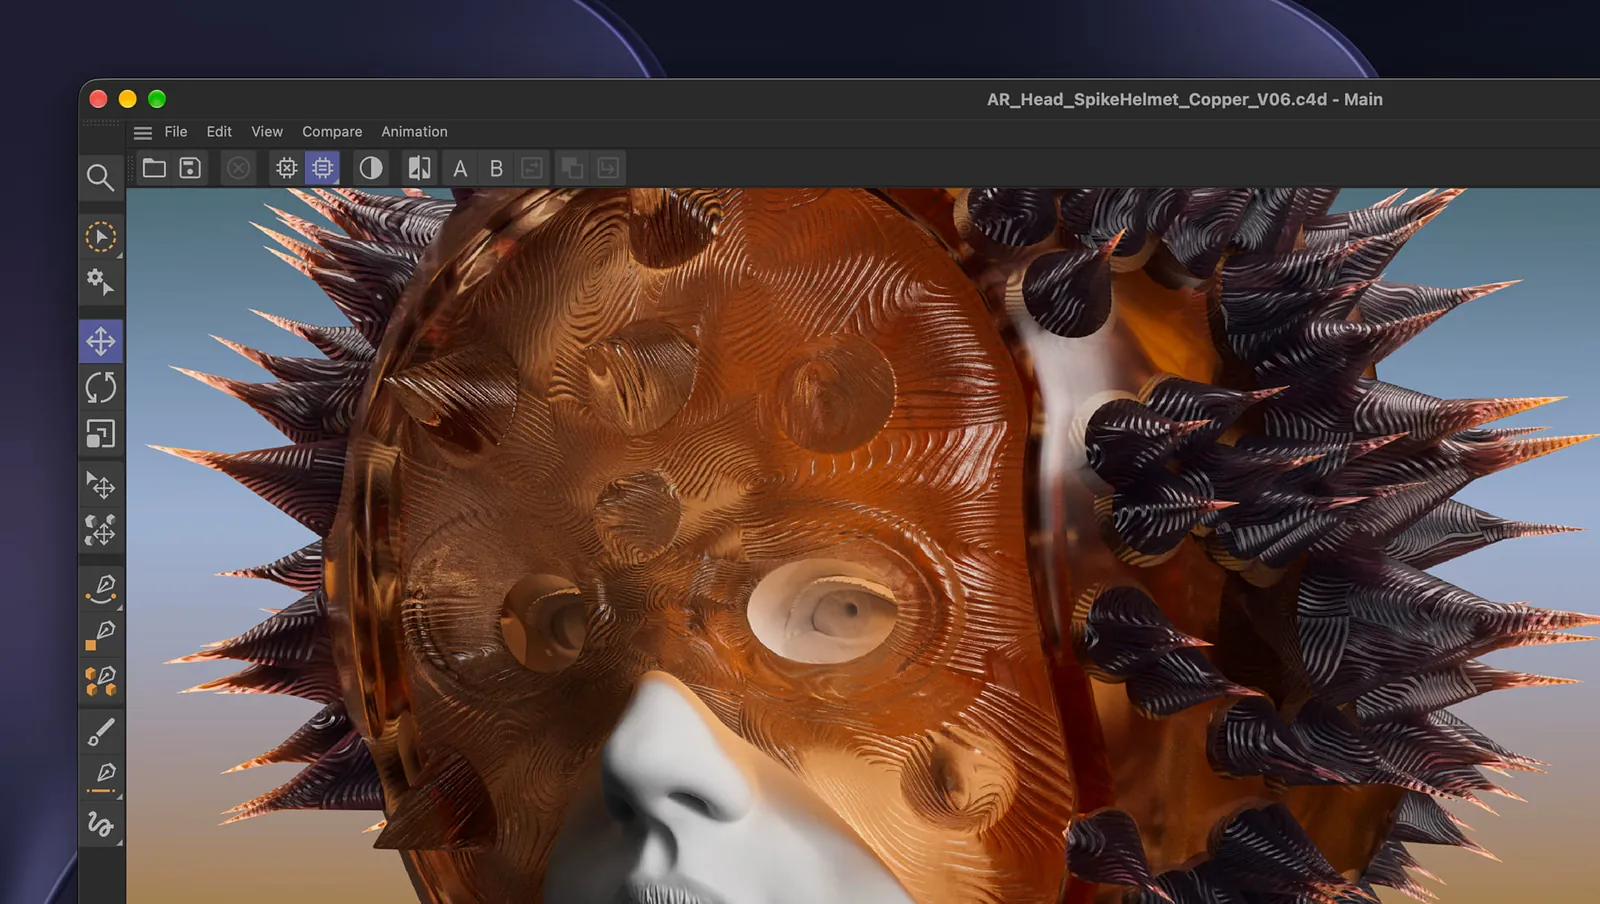The height and width of the screenshot is (904, 1600).
Task: Maximize window with the green button
Action: pyautogui.click(x=157, y=99)
